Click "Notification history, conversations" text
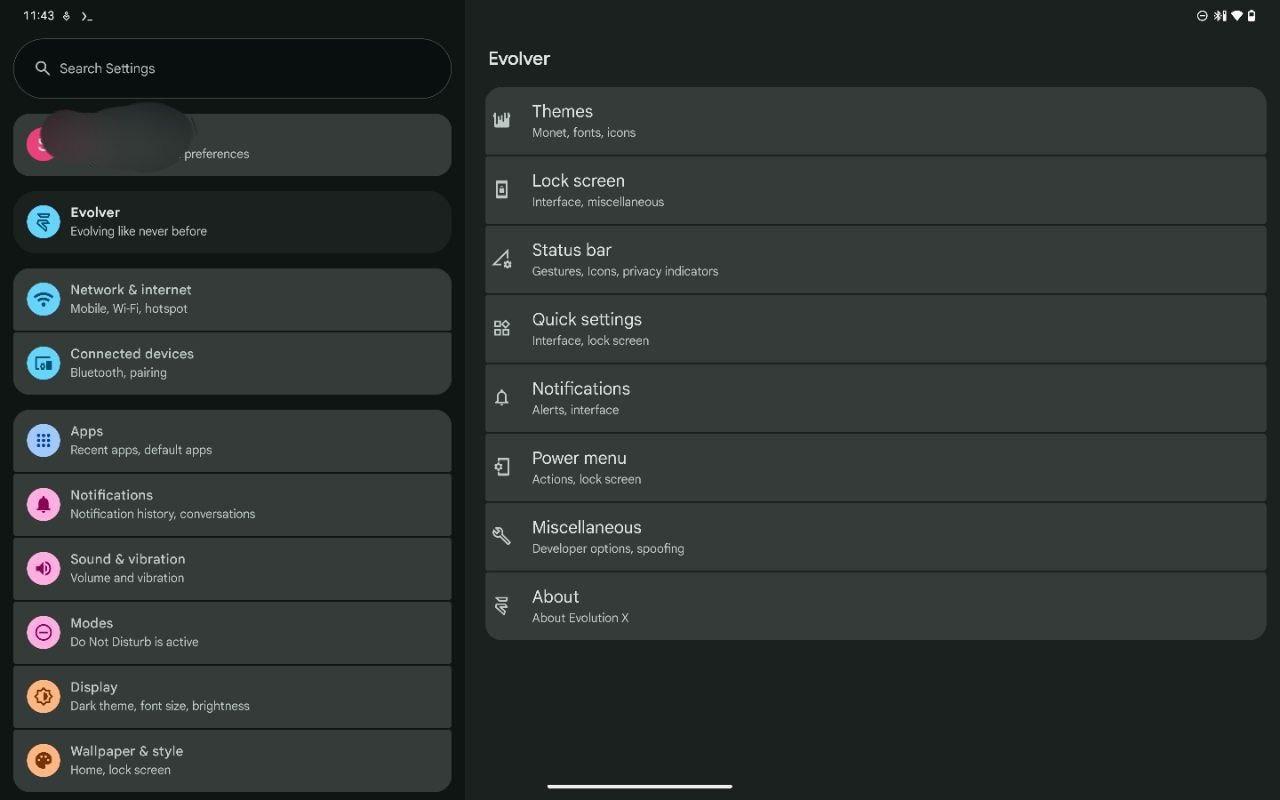This screenshot has width=1280, height=800. 162,514
